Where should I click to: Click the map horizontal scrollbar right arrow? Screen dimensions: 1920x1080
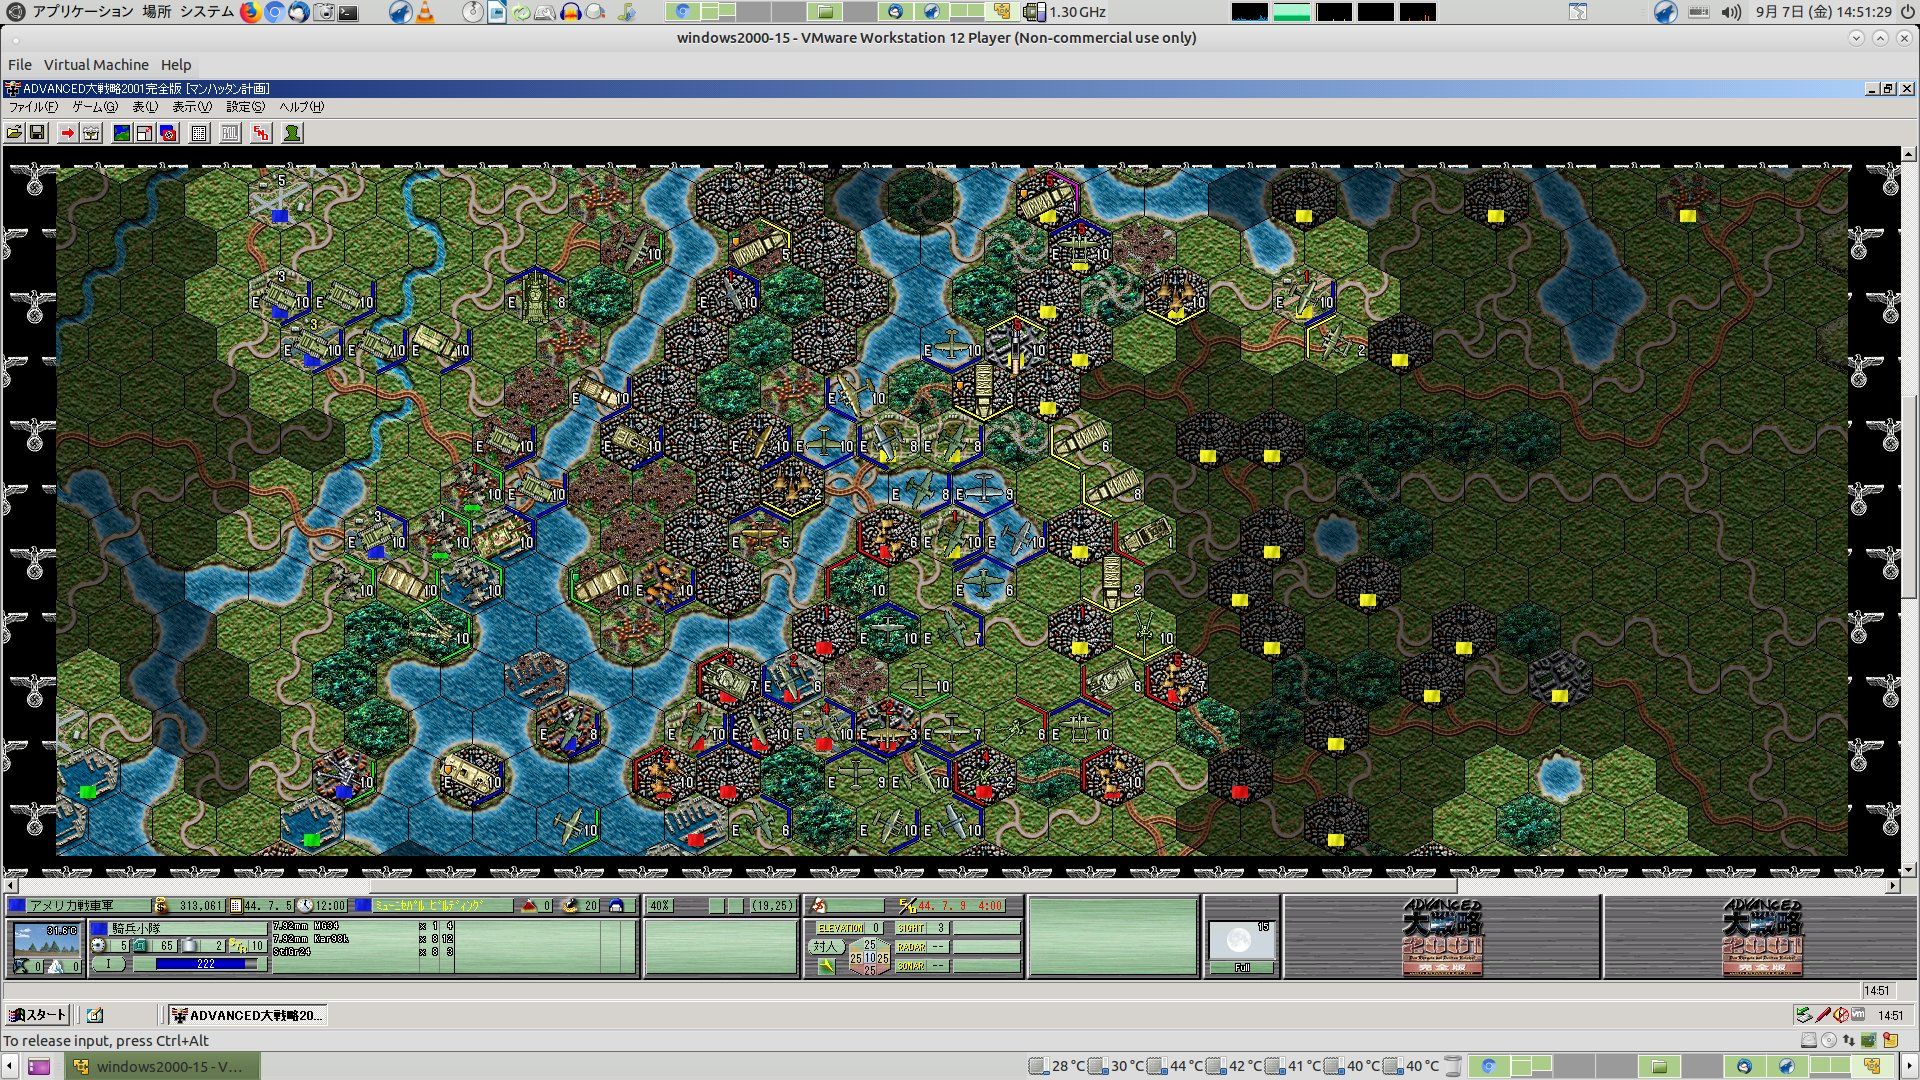[x=1892, y=886]
